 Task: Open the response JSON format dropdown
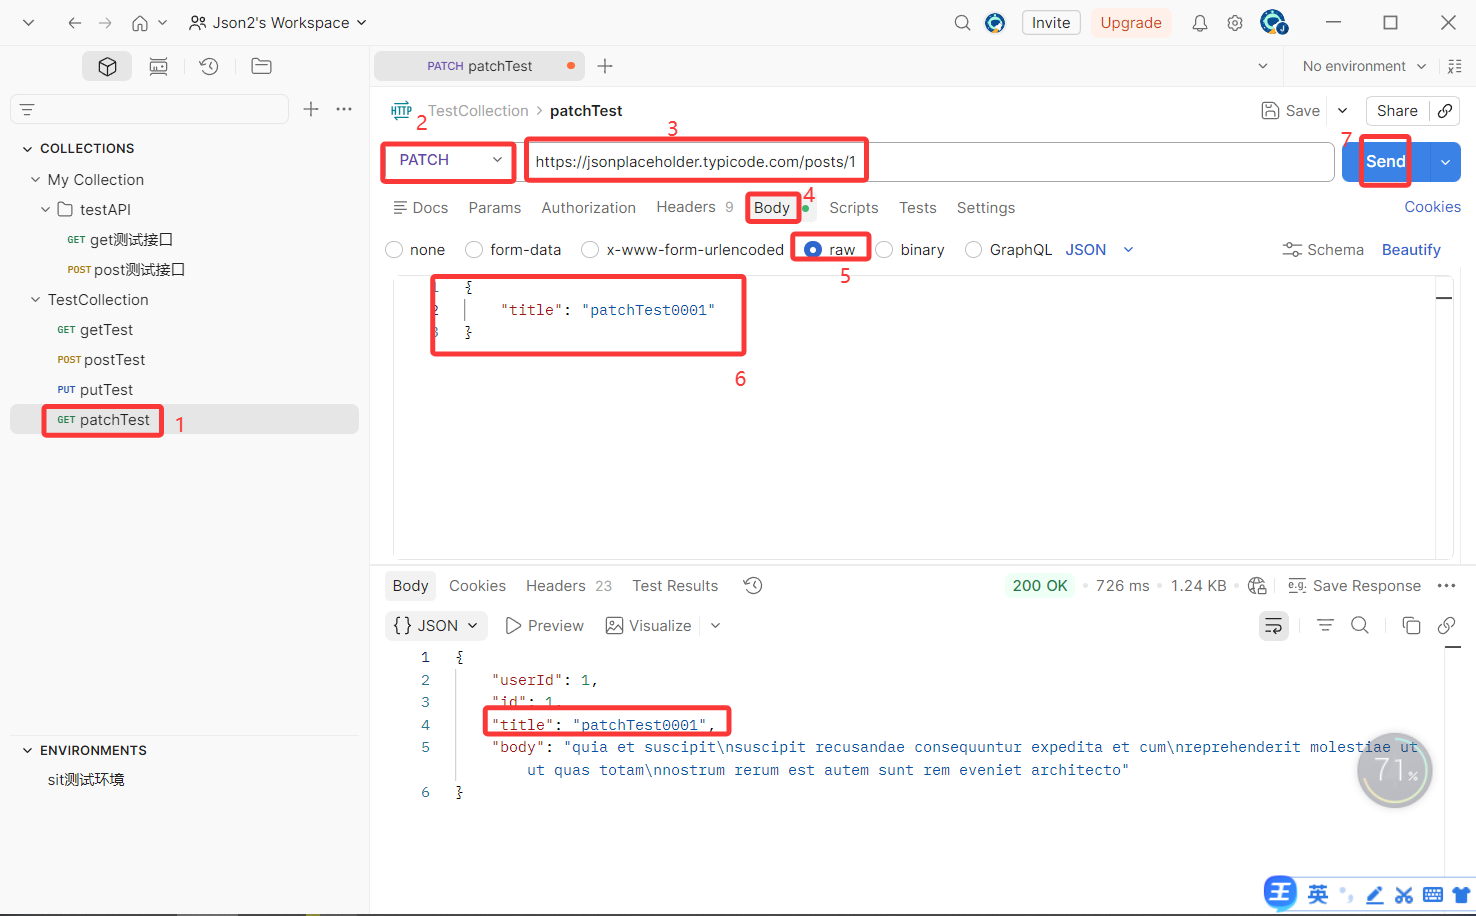pos(436,626)
